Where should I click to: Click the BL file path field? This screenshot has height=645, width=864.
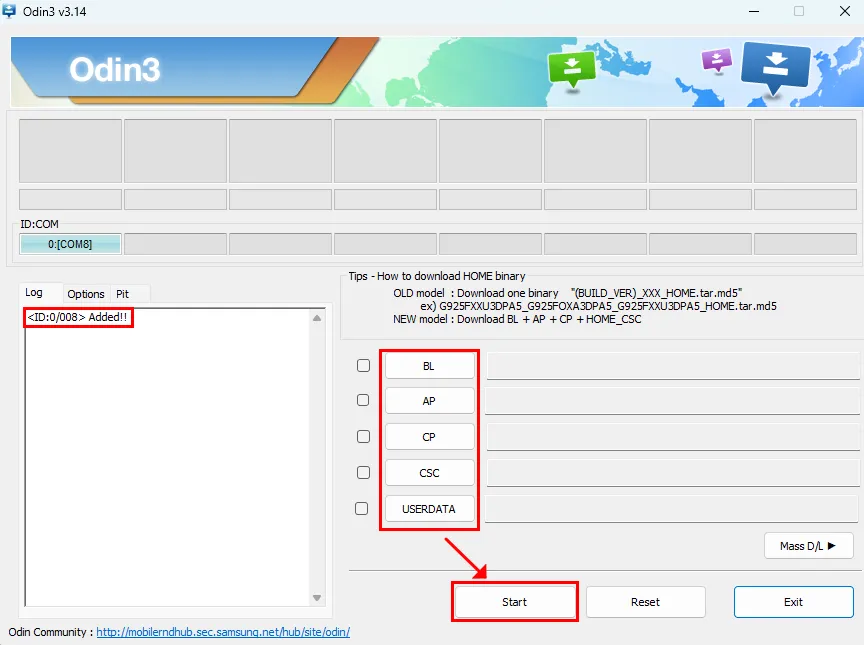click(673, 366)
